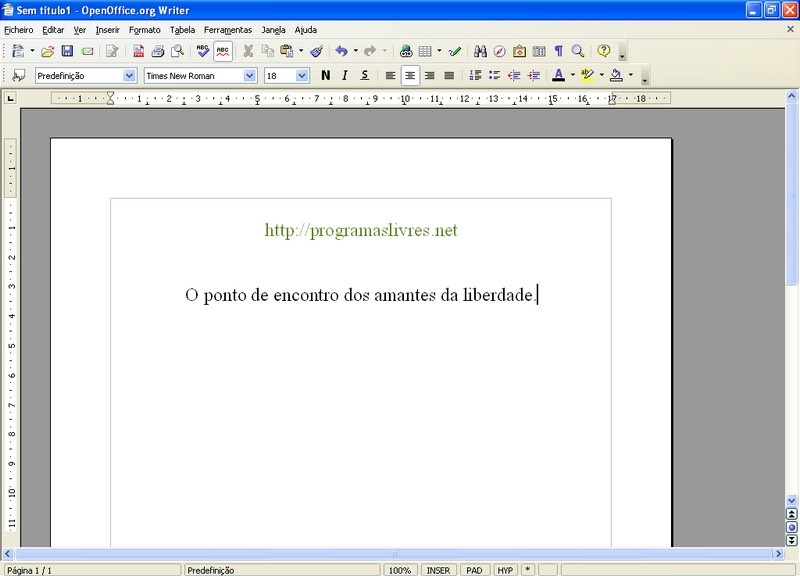Export the document directly as PDF
The height and width of the screenshot is (576, 800).
[x=140, y=49]
